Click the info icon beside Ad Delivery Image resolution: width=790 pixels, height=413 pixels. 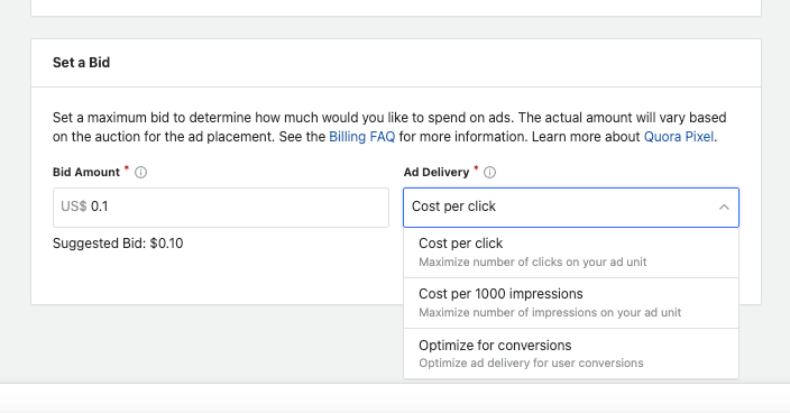(x=490, y=173)
